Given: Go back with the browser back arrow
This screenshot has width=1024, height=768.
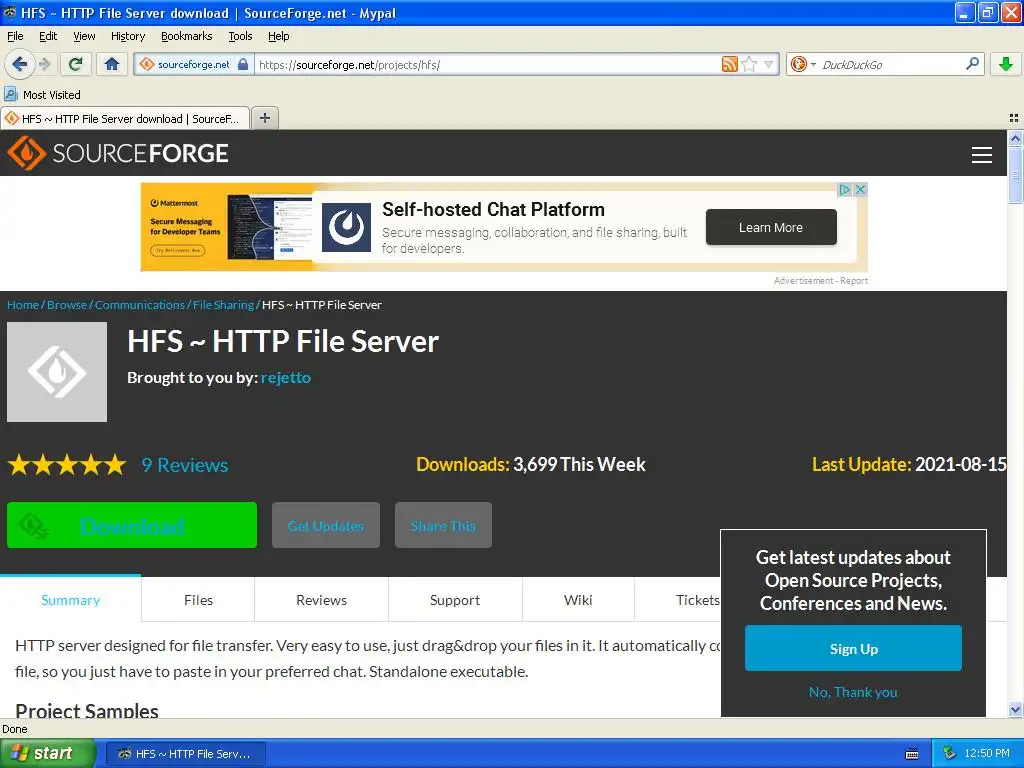Looking at the screenshot, I should point(20,64).
